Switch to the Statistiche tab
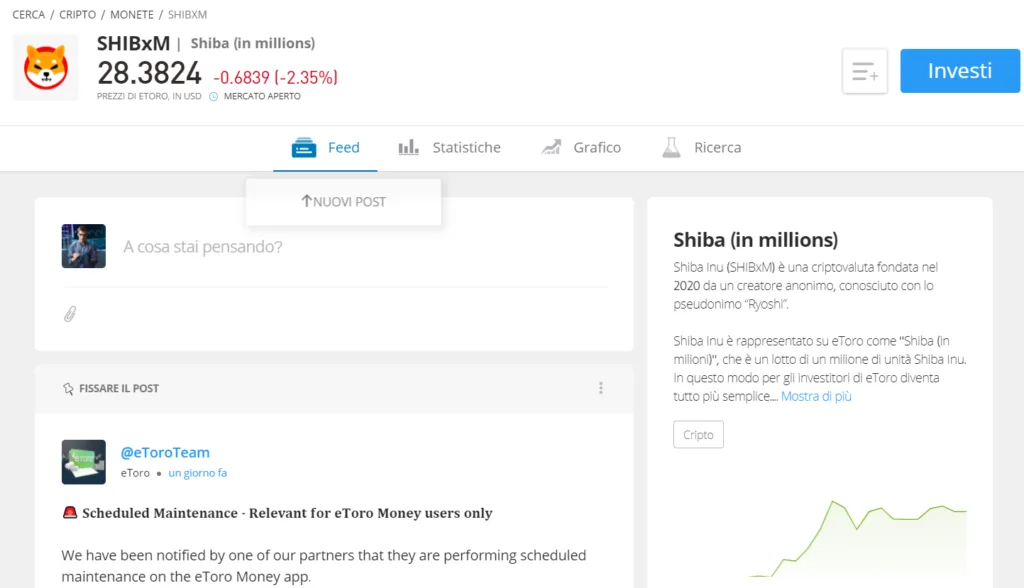This screenshot has width=1024, height=588. click(x=449, y=148)
